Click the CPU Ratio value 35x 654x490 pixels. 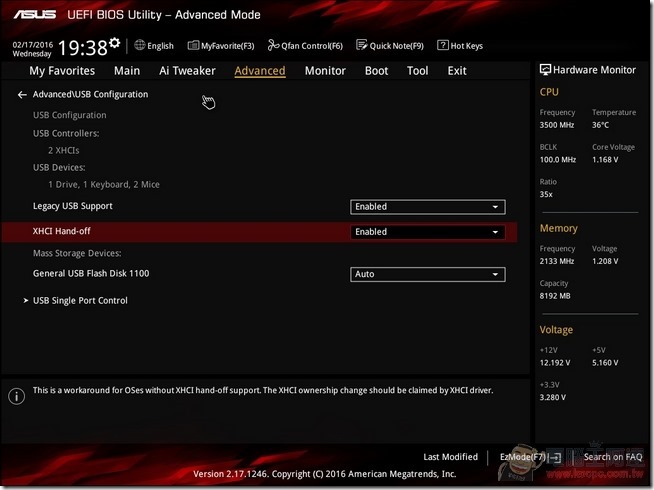(546, 194)
